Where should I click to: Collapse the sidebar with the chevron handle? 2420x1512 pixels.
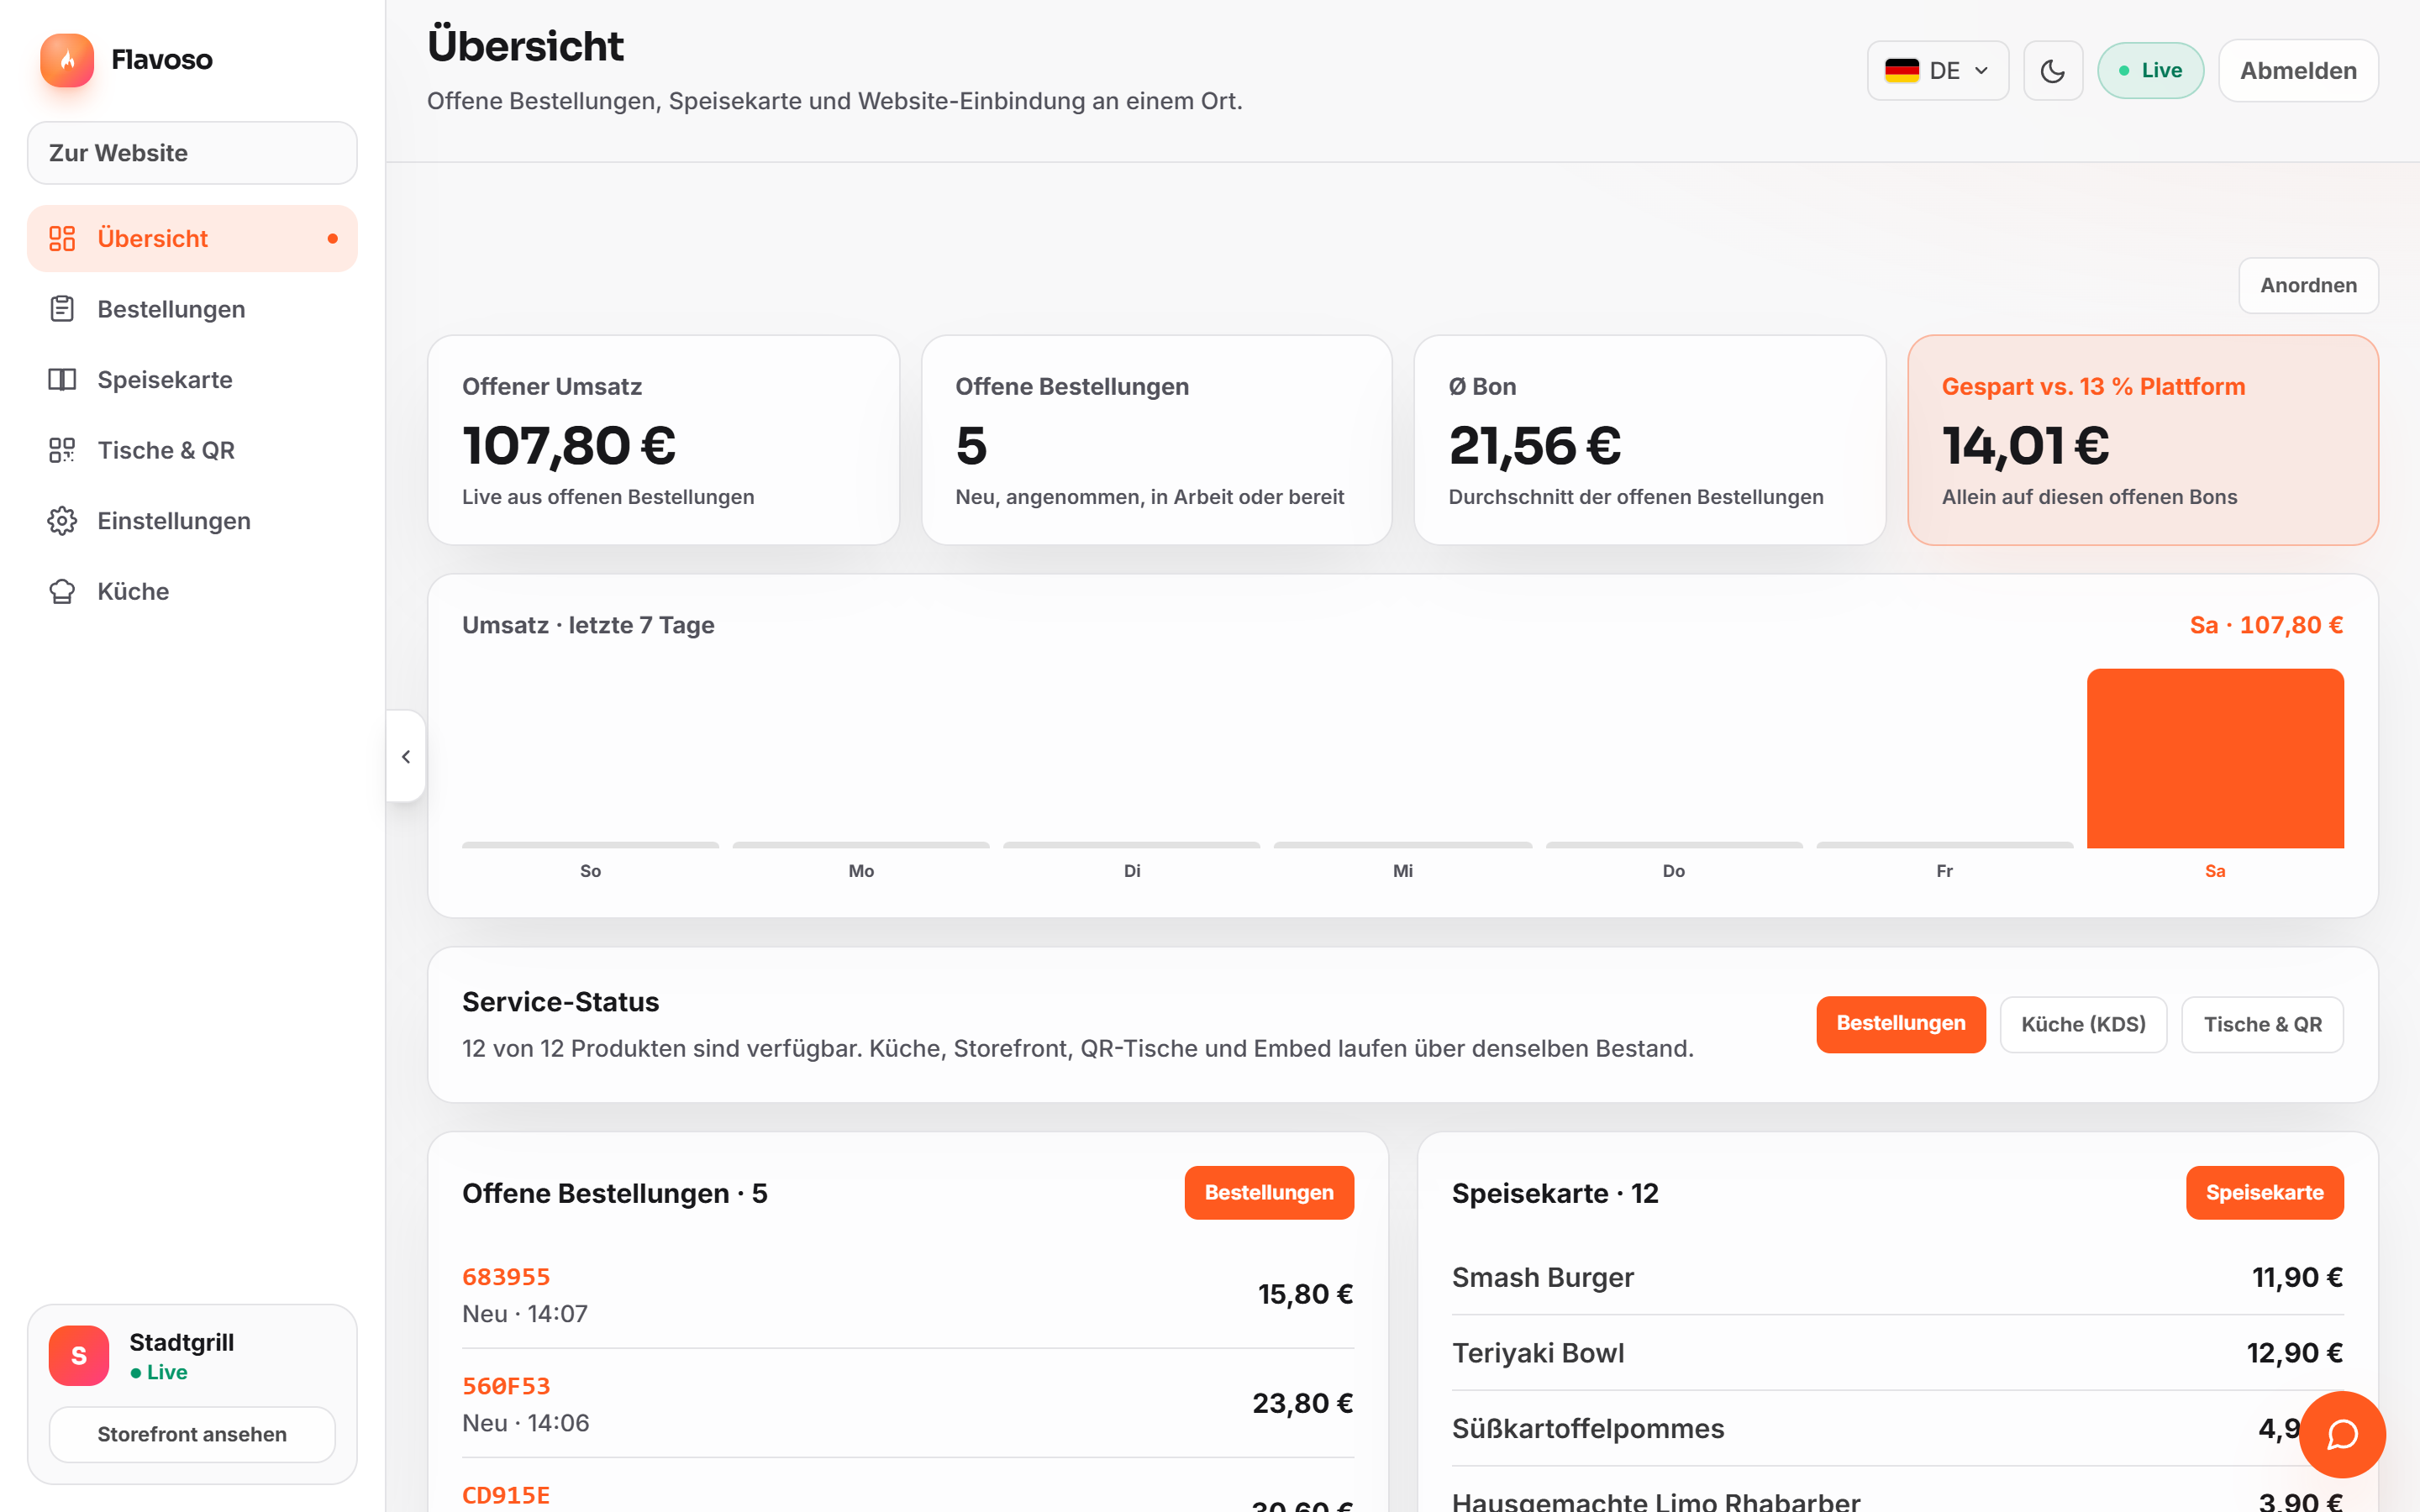click(x=406, y=757)
